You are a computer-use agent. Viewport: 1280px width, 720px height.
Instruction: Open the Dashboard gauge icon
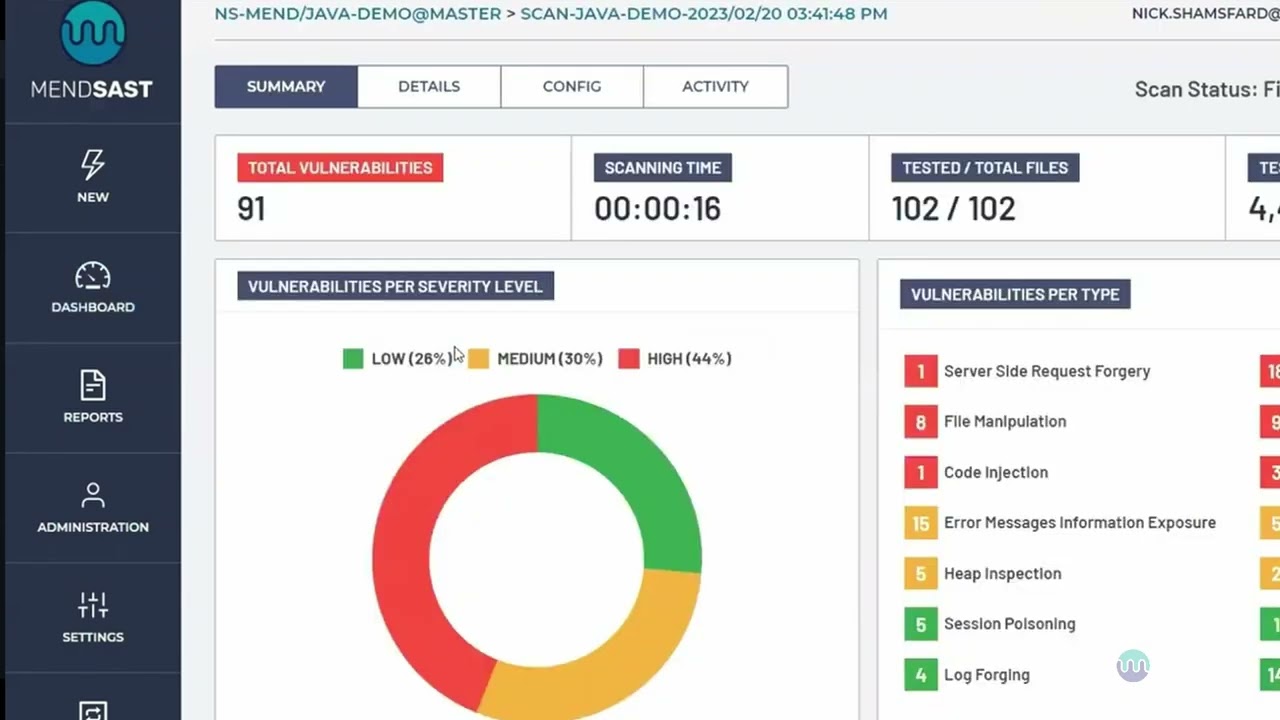tap(93, 276)
